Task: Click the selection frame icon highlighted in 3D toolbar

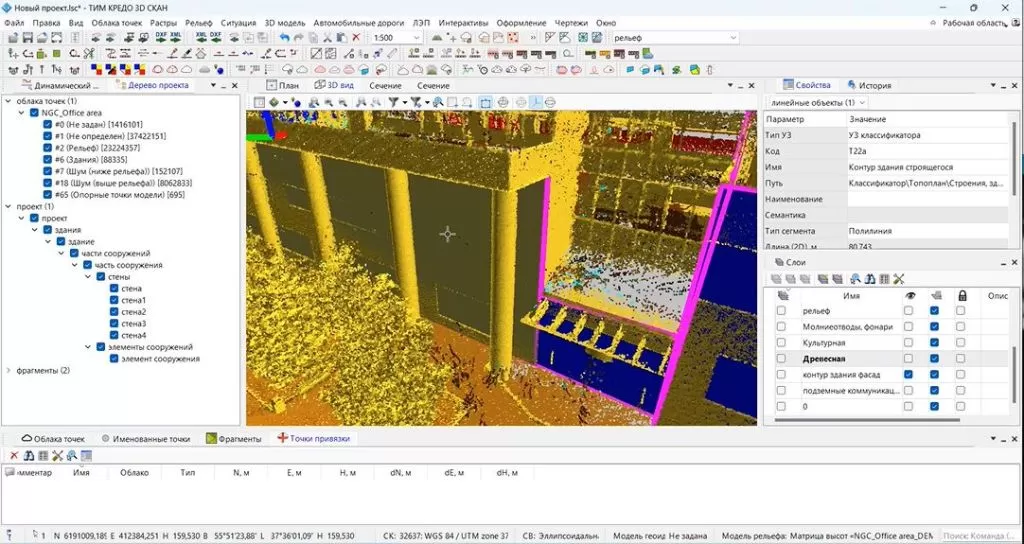Action: click(485, 102)
